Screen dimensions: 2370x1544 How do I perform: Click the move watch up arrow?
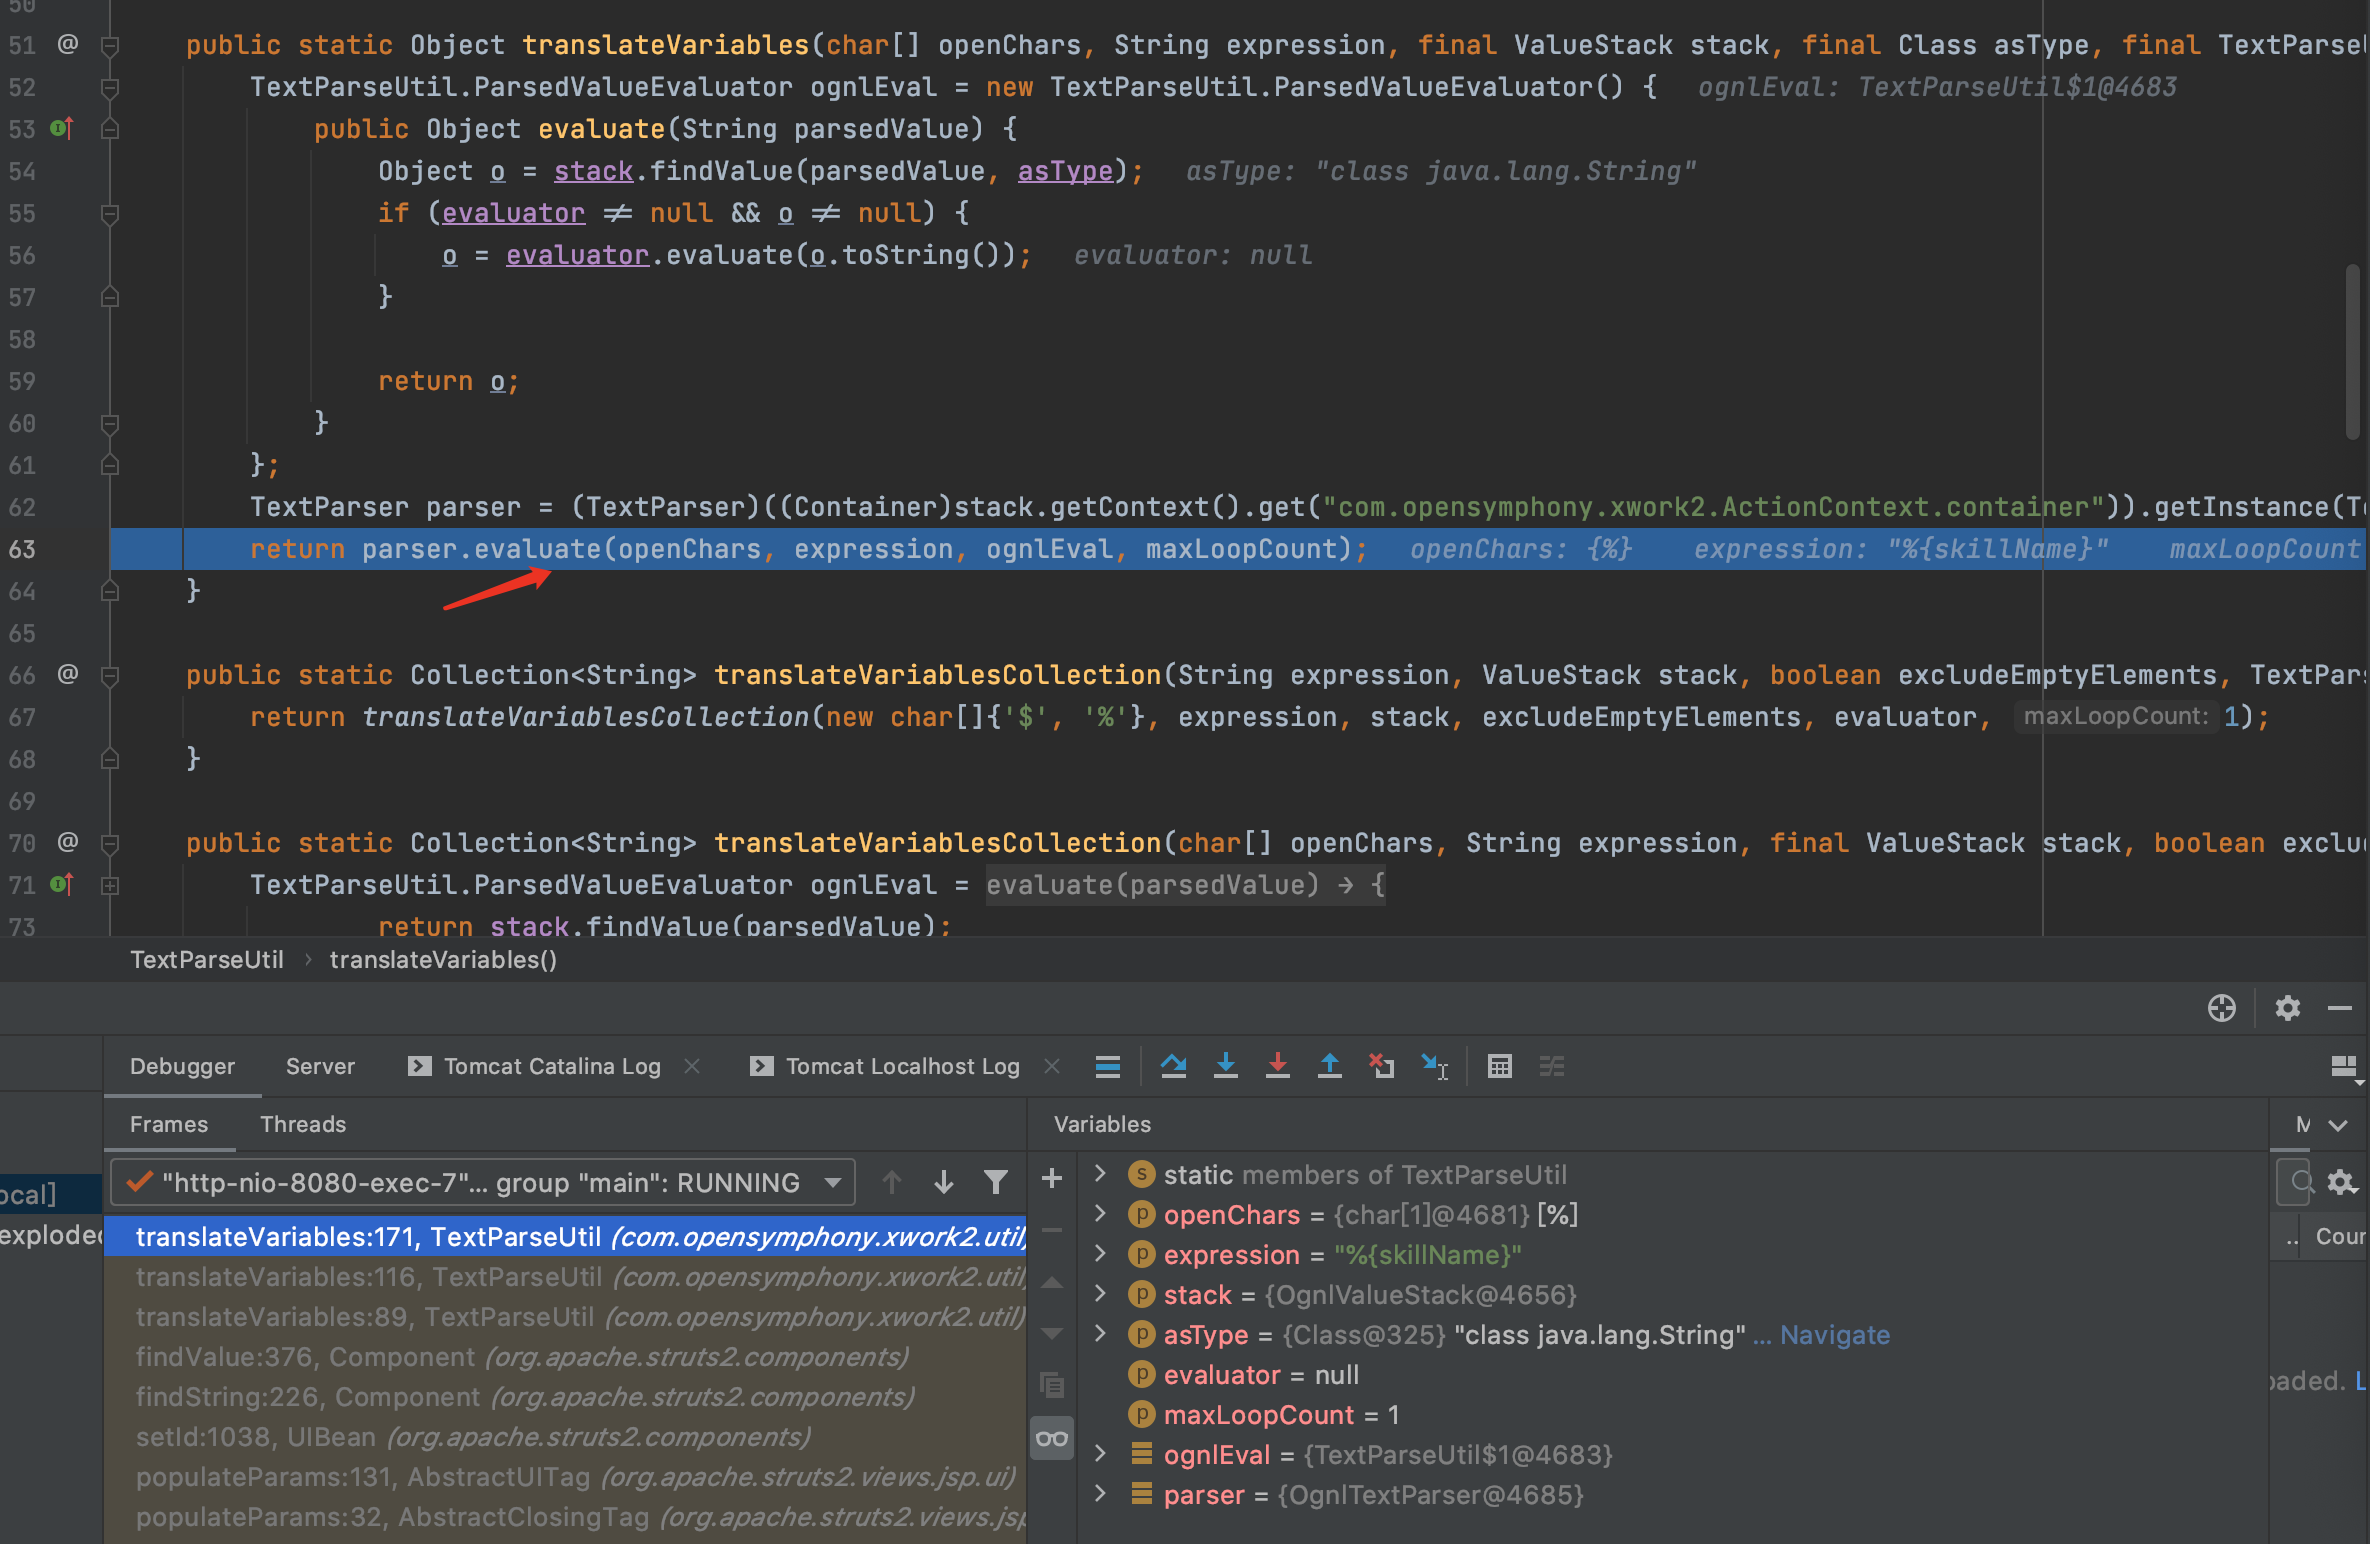[1052, 1282]
